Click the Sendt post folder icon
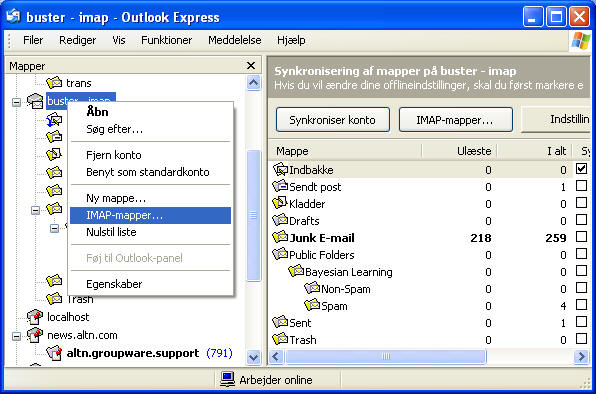 pos(281,186)
